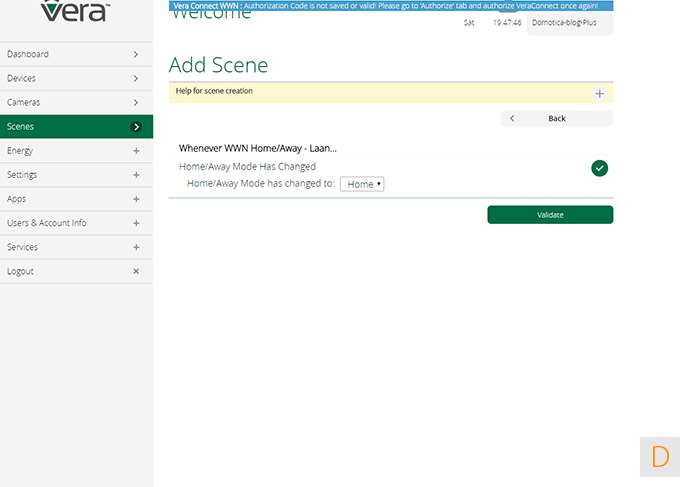Go back using the Back button
Screen dimensions: 690x487
556,118
